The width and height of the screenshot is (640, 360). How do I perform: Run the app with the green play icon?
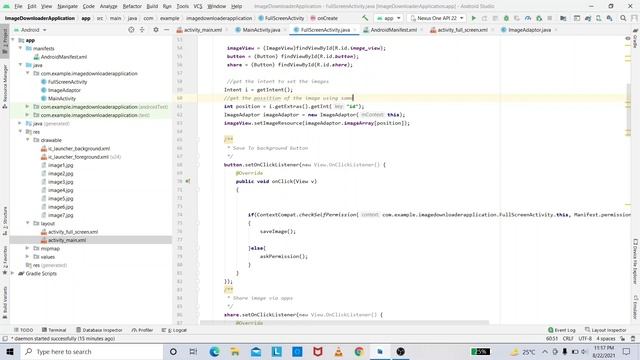pyautogui.click(x=473, y=18)
